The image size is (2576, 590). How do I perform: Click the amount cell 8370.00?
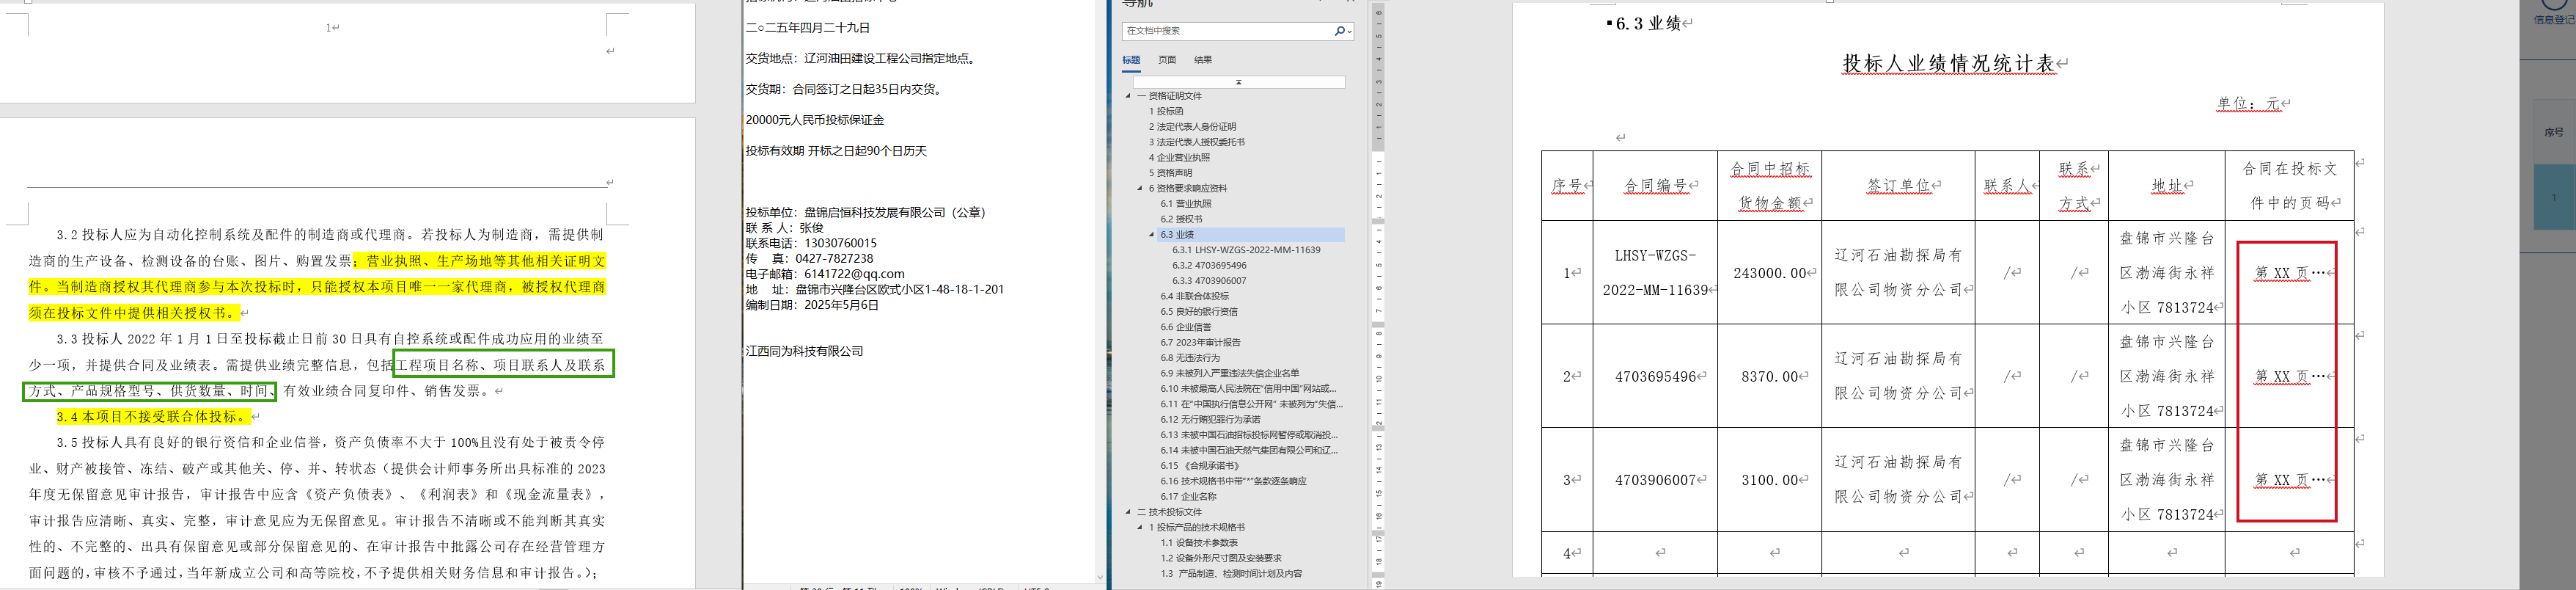click(1770, 377)
